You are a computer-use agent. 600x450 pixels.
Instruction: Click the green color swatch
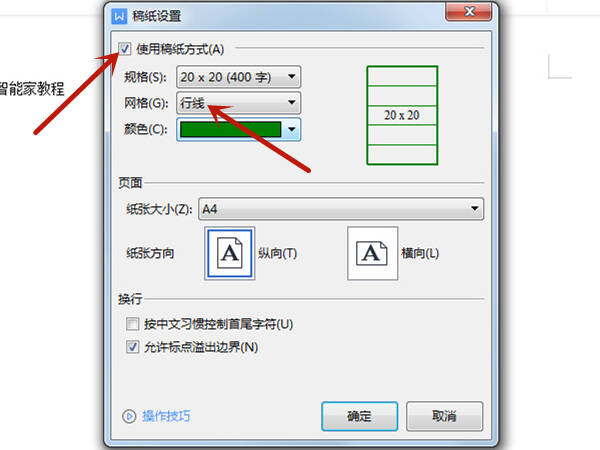230,129
